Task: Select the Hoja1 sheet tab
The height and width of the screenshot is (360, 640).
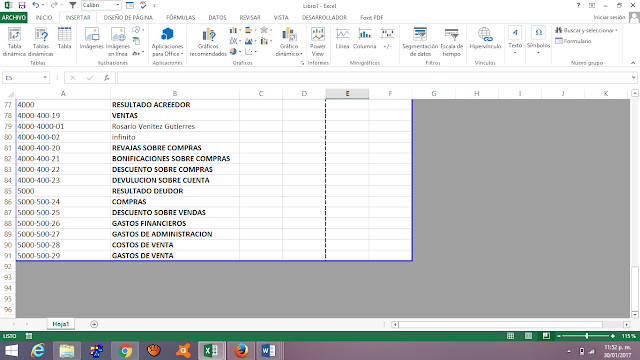Action: point(61,324)
